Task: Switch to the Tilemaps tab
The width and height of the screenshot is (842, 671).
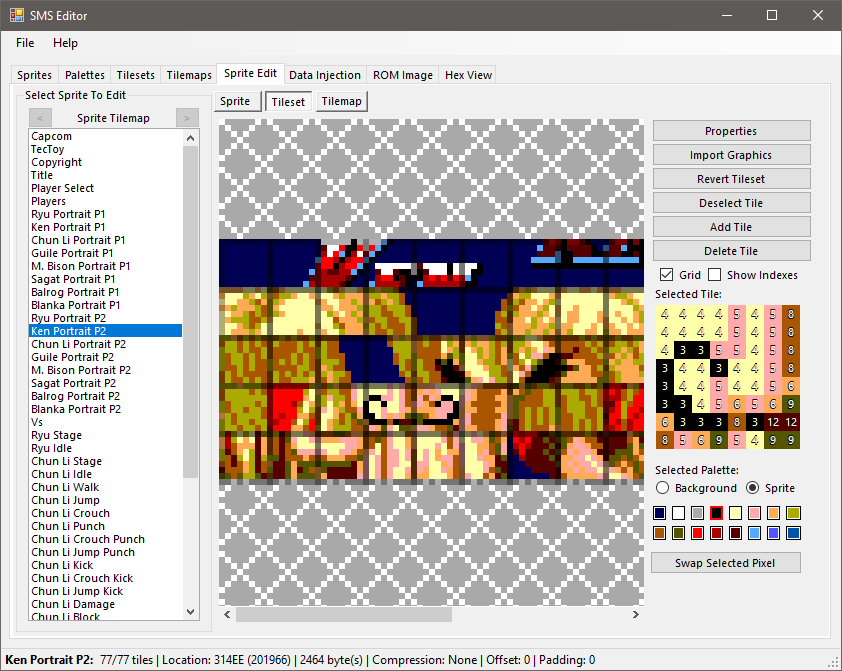Action: 189,75
